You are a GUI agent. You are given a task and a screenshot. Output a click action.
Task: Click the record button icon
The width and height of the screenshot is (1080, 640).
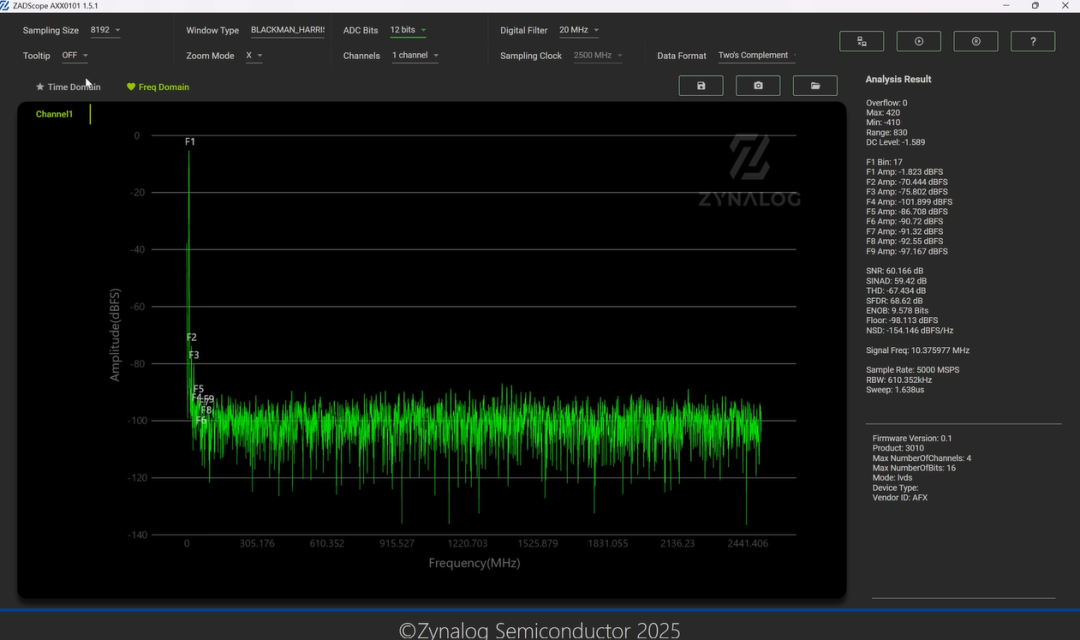click(x=976, y=41)
